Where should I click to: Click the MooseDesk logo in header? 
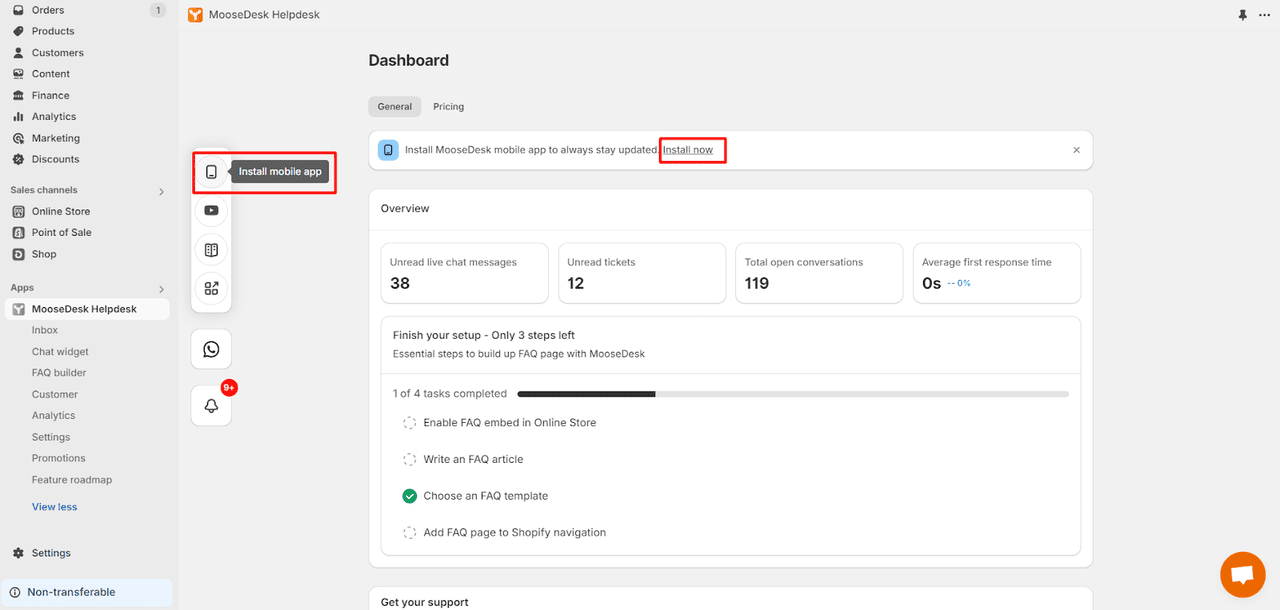pos(195,15)
